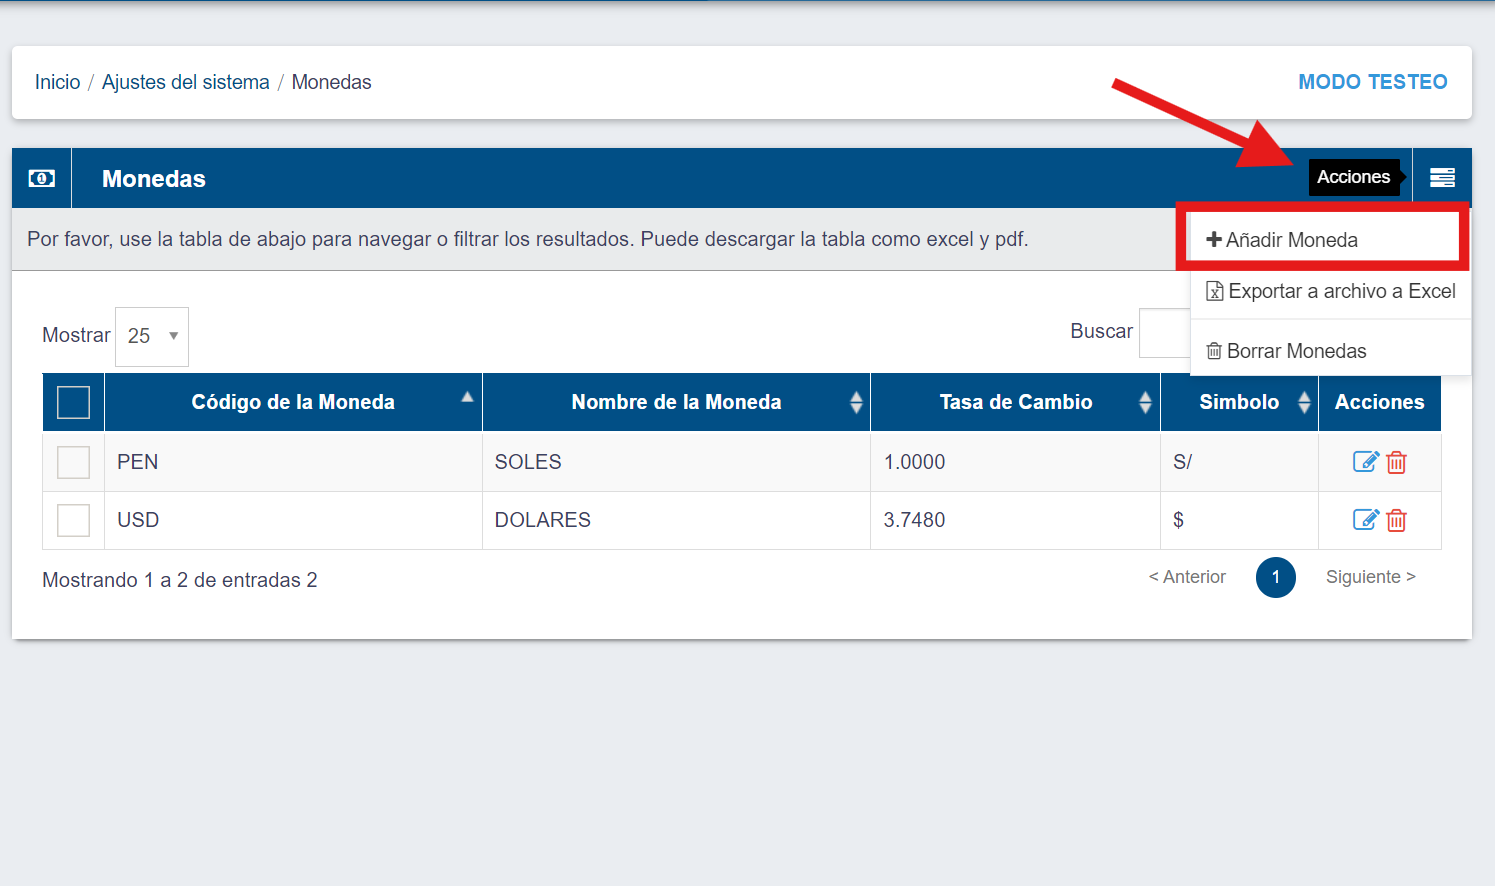Delete the PEN currency row

pos(1397,462)
